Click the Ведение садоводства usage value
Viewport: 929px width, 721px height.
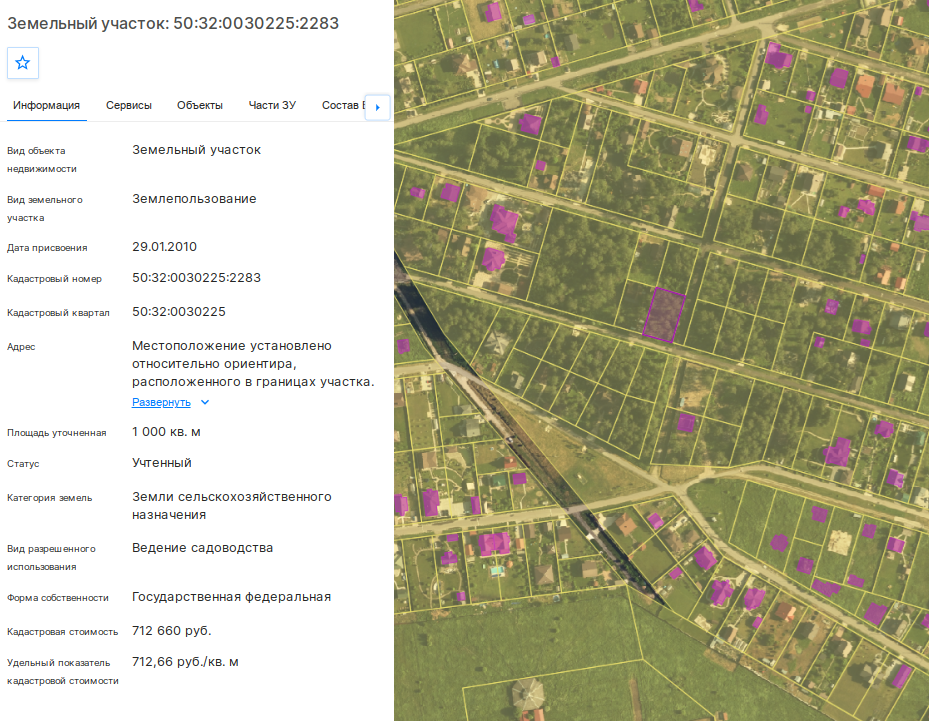(202, 548)
